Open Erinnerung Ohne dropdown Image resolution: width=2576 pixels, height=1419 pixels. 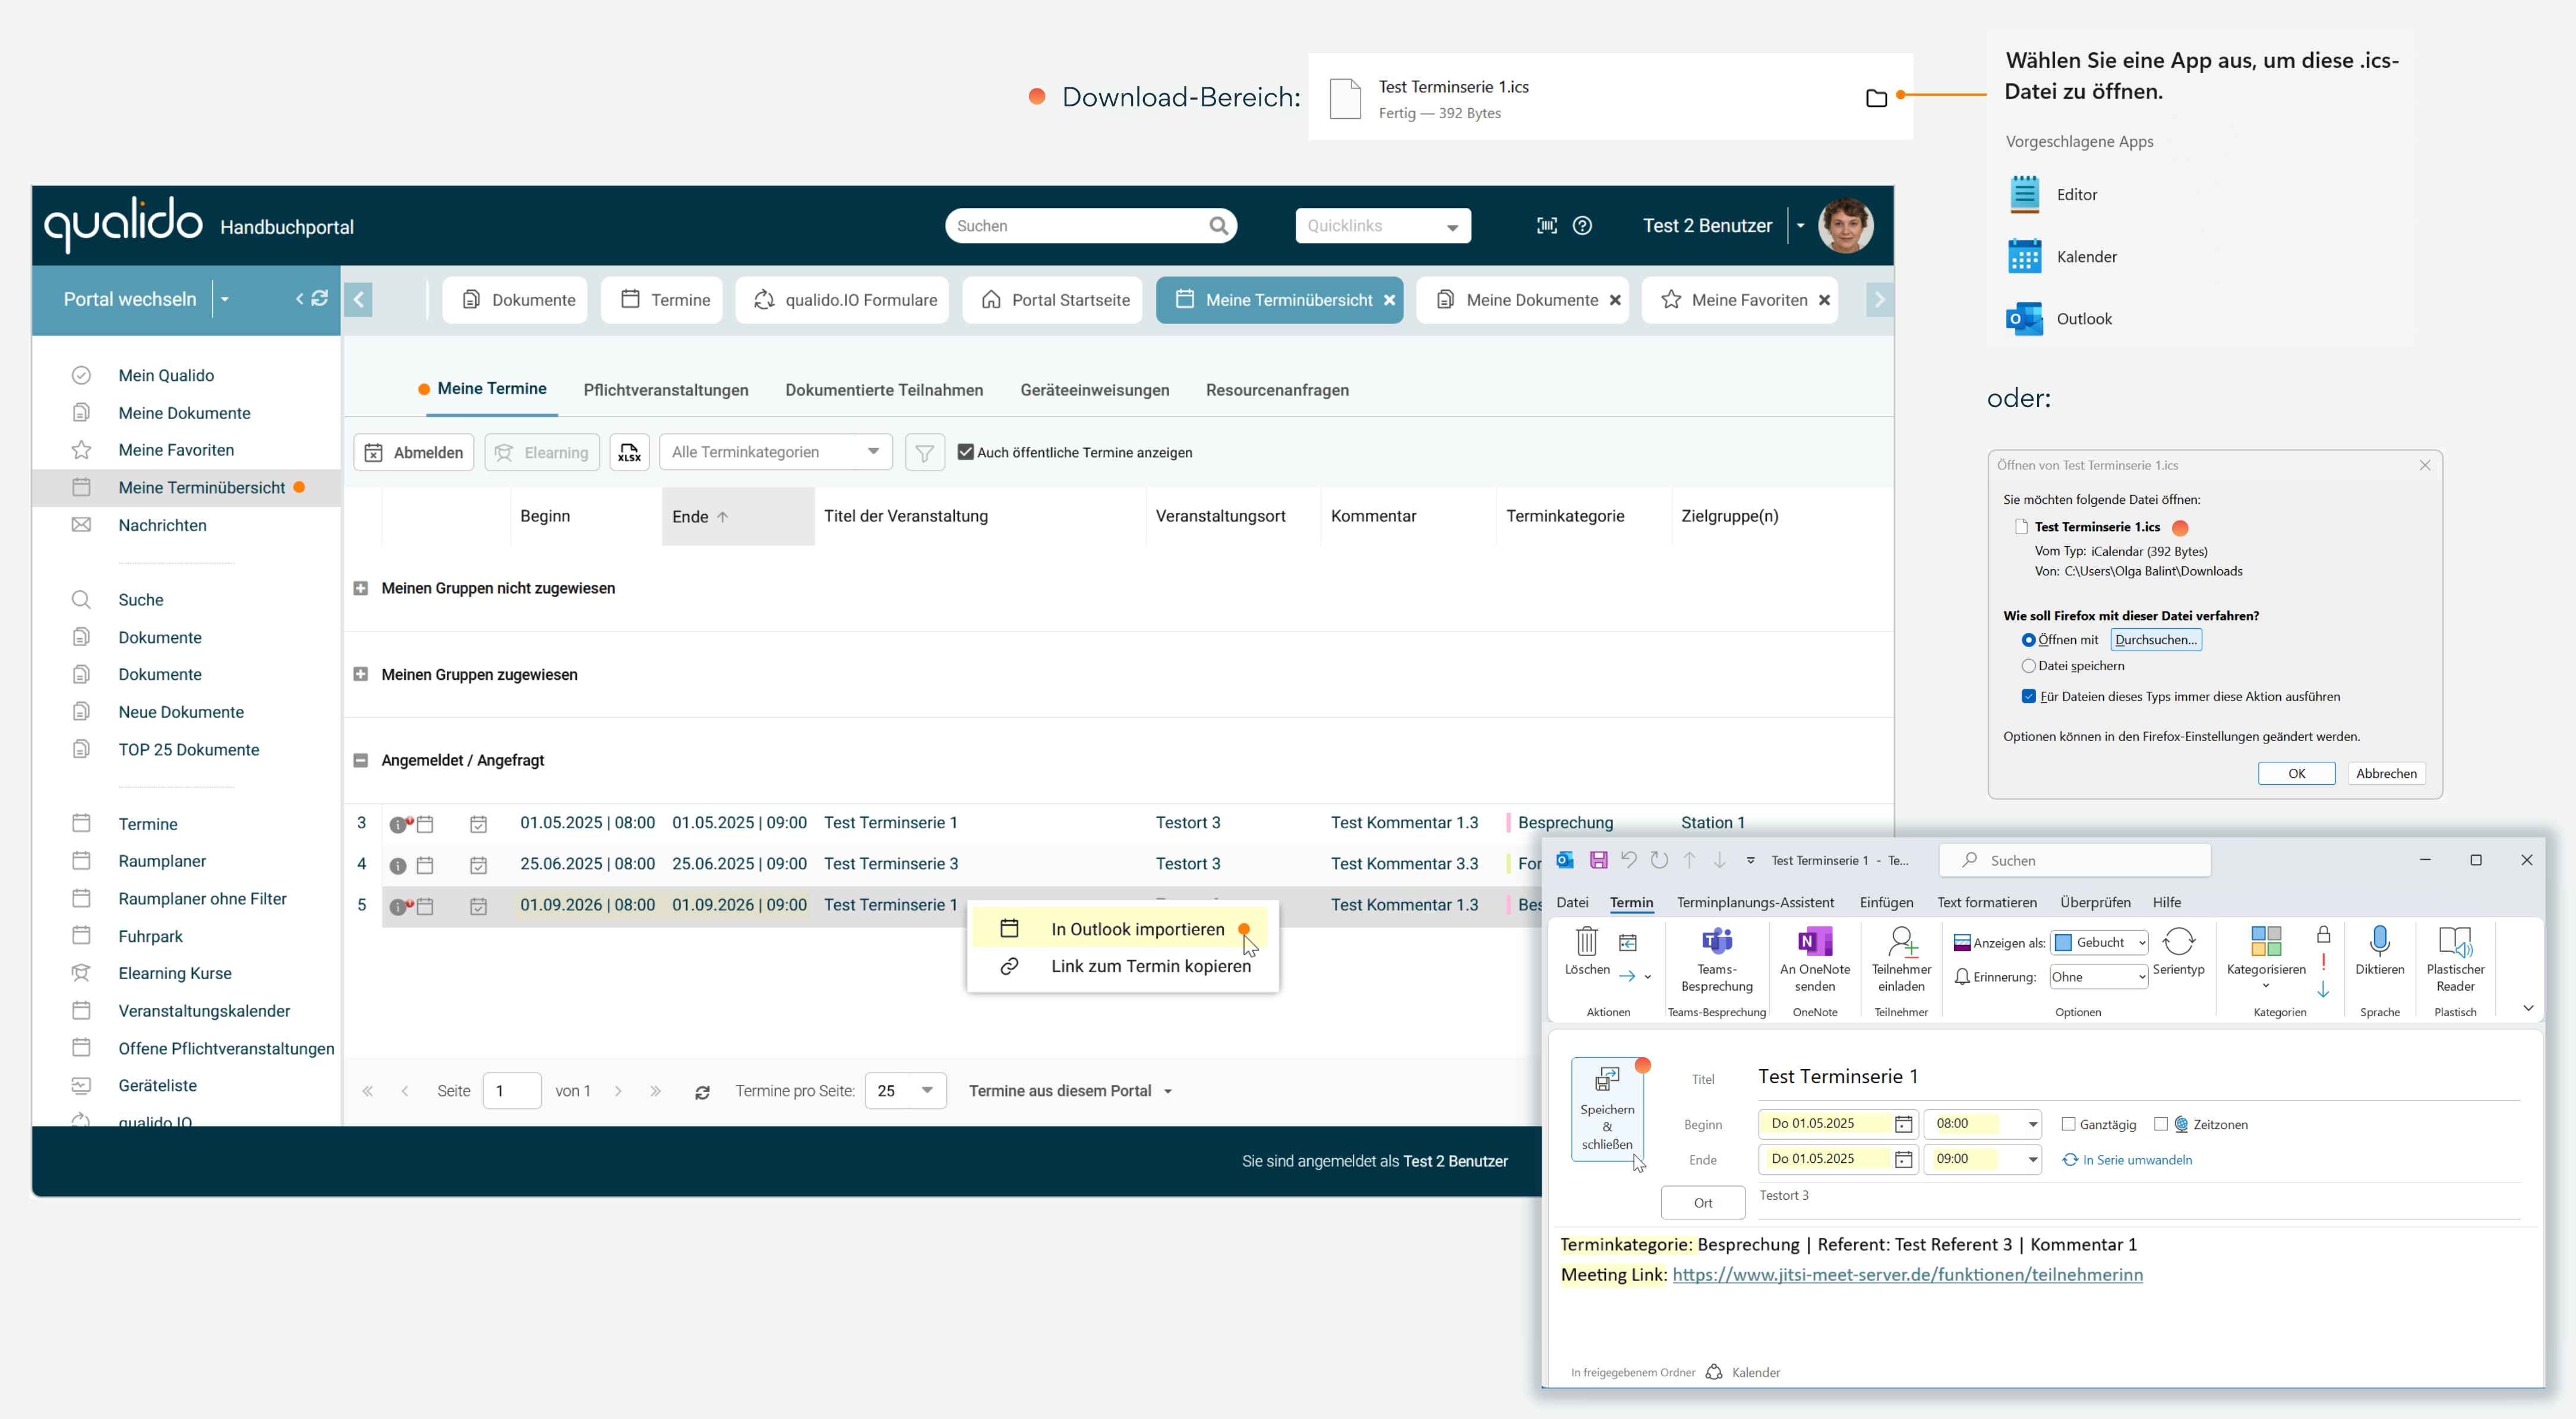click(x=2098, y=977)
